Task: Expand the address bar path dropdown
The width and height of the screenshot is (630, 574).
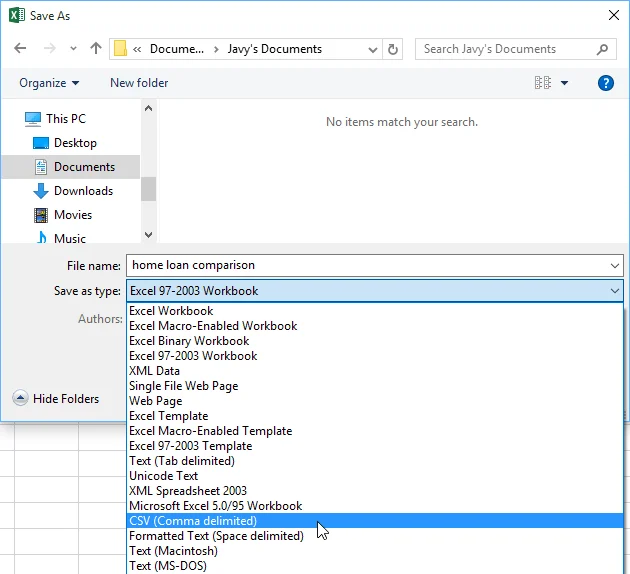Action: click(x=373, y=49)
